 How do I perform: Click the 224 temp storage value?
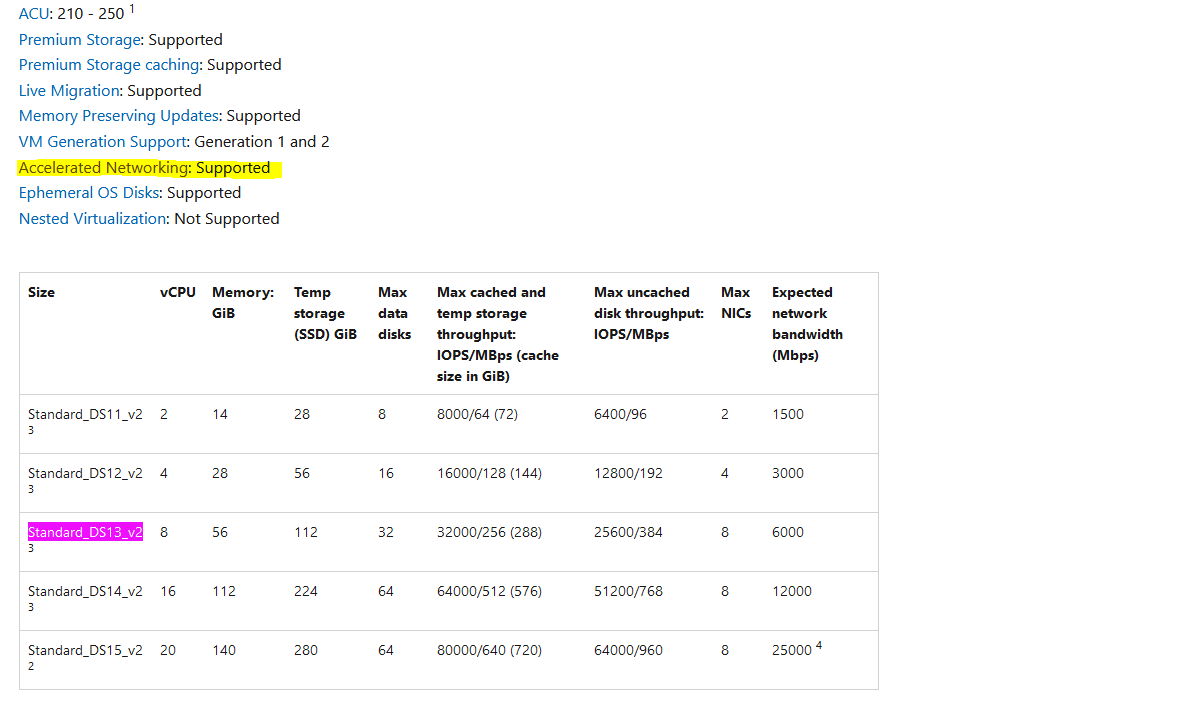[306, 591]
